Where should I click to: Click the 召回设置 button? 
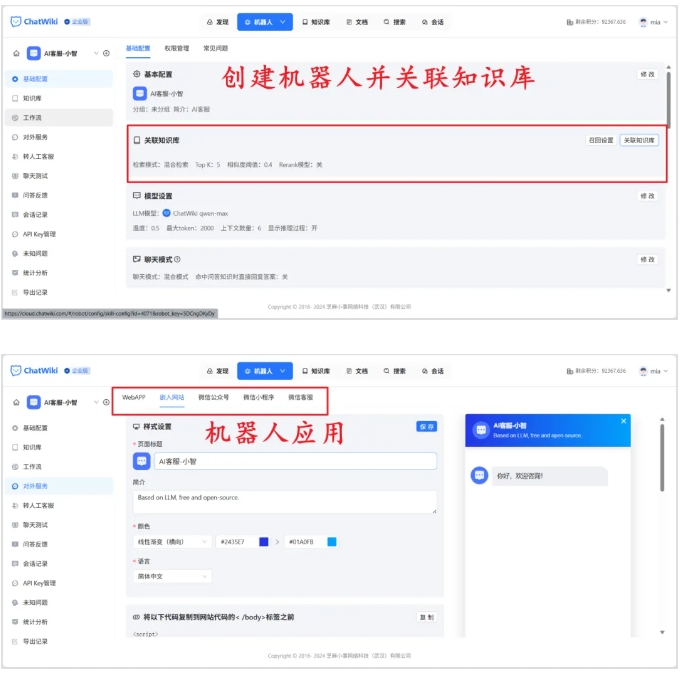coord(601,140)
